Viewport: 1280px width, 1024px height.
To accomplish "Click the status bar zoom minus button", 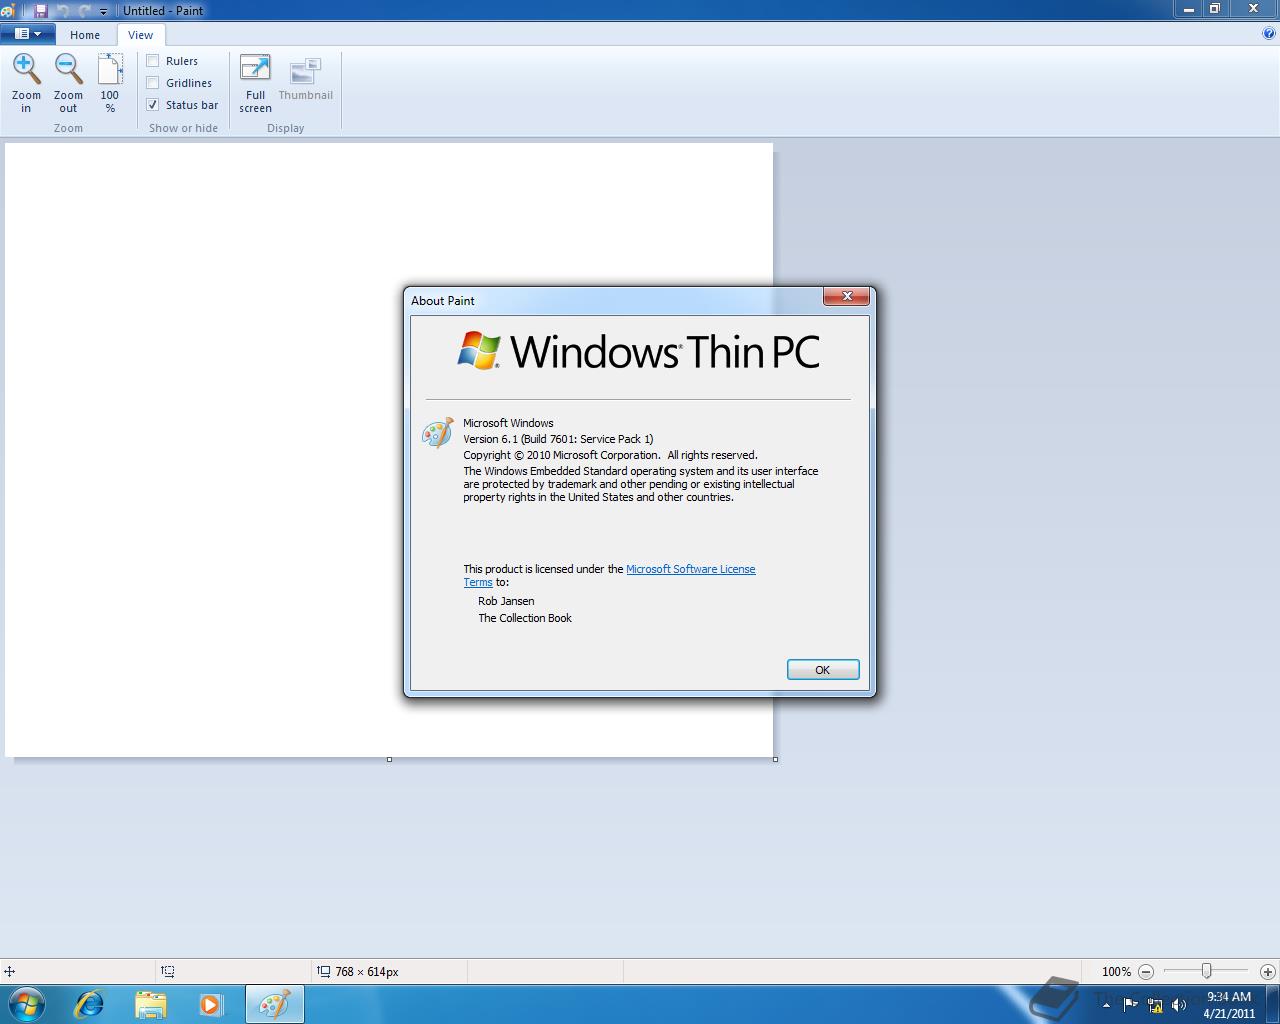I will point(1146,971).
